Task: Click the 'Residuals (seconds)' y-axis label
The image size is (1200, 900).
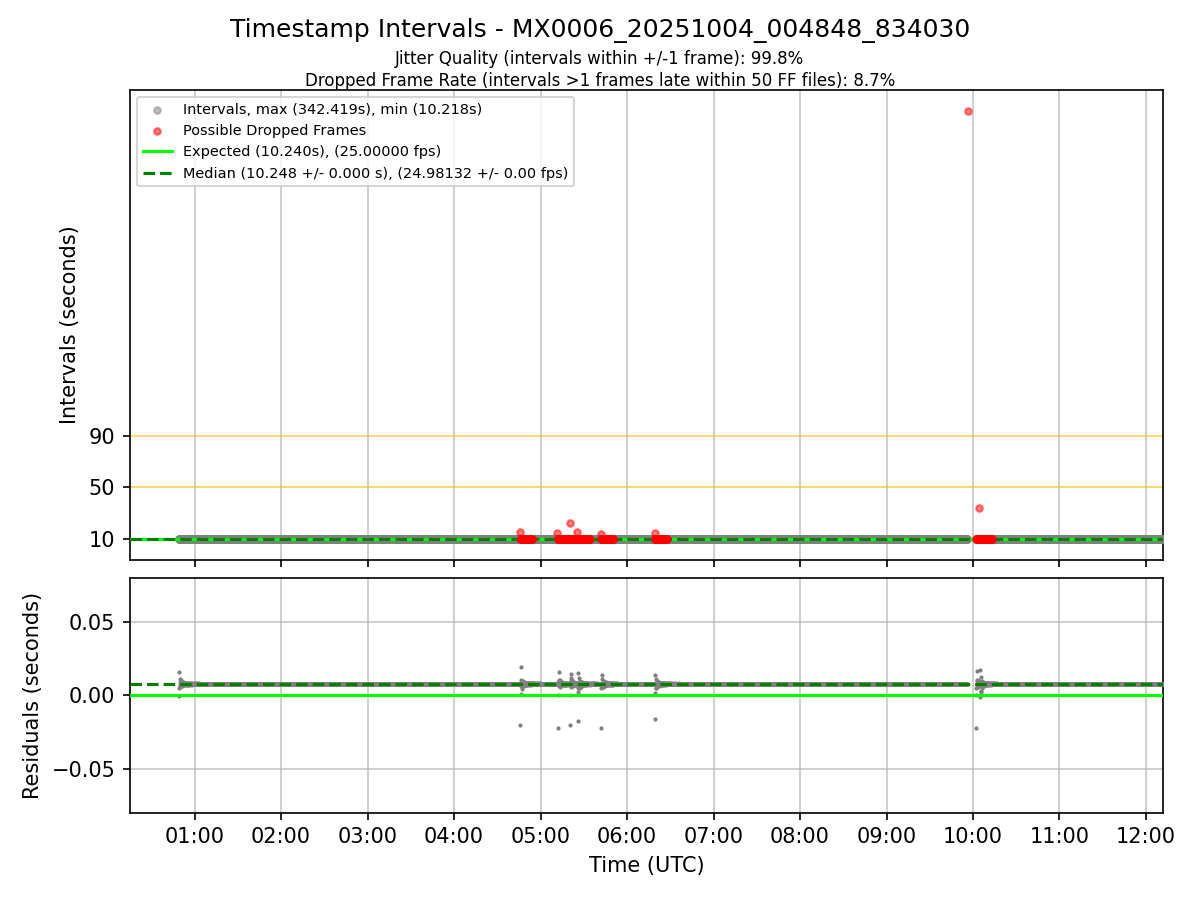Action: pyautogui.click(x=32, y=696)
